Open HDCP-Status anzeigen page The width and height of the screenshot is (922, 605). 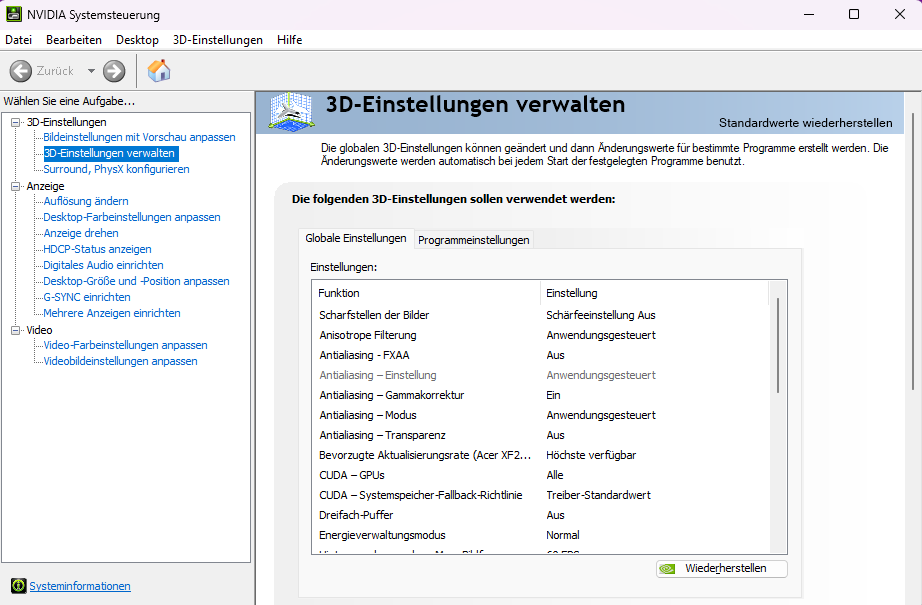pyautogui.click(x=97, y=249)
